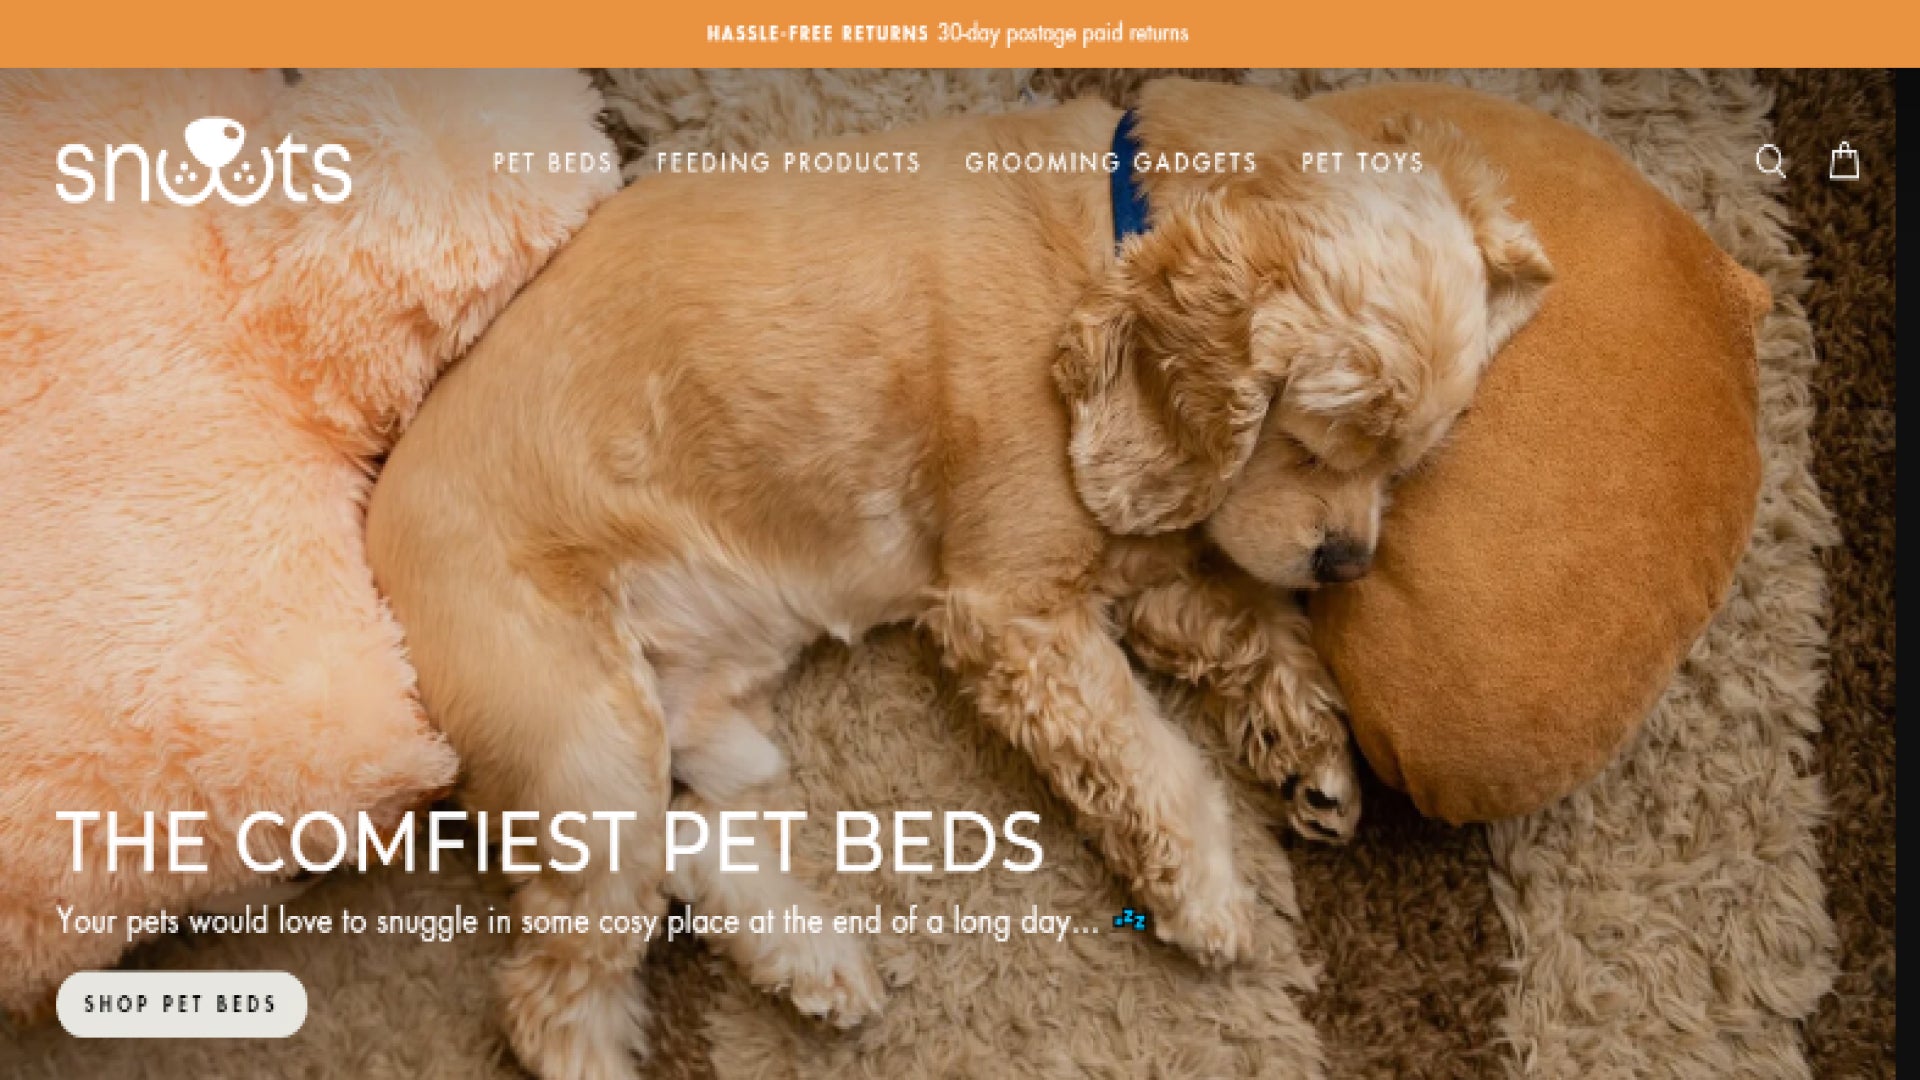This screenshot has height=1080, width=1920.
Task: Click the Snouts logo
Action: coord(204,161)
